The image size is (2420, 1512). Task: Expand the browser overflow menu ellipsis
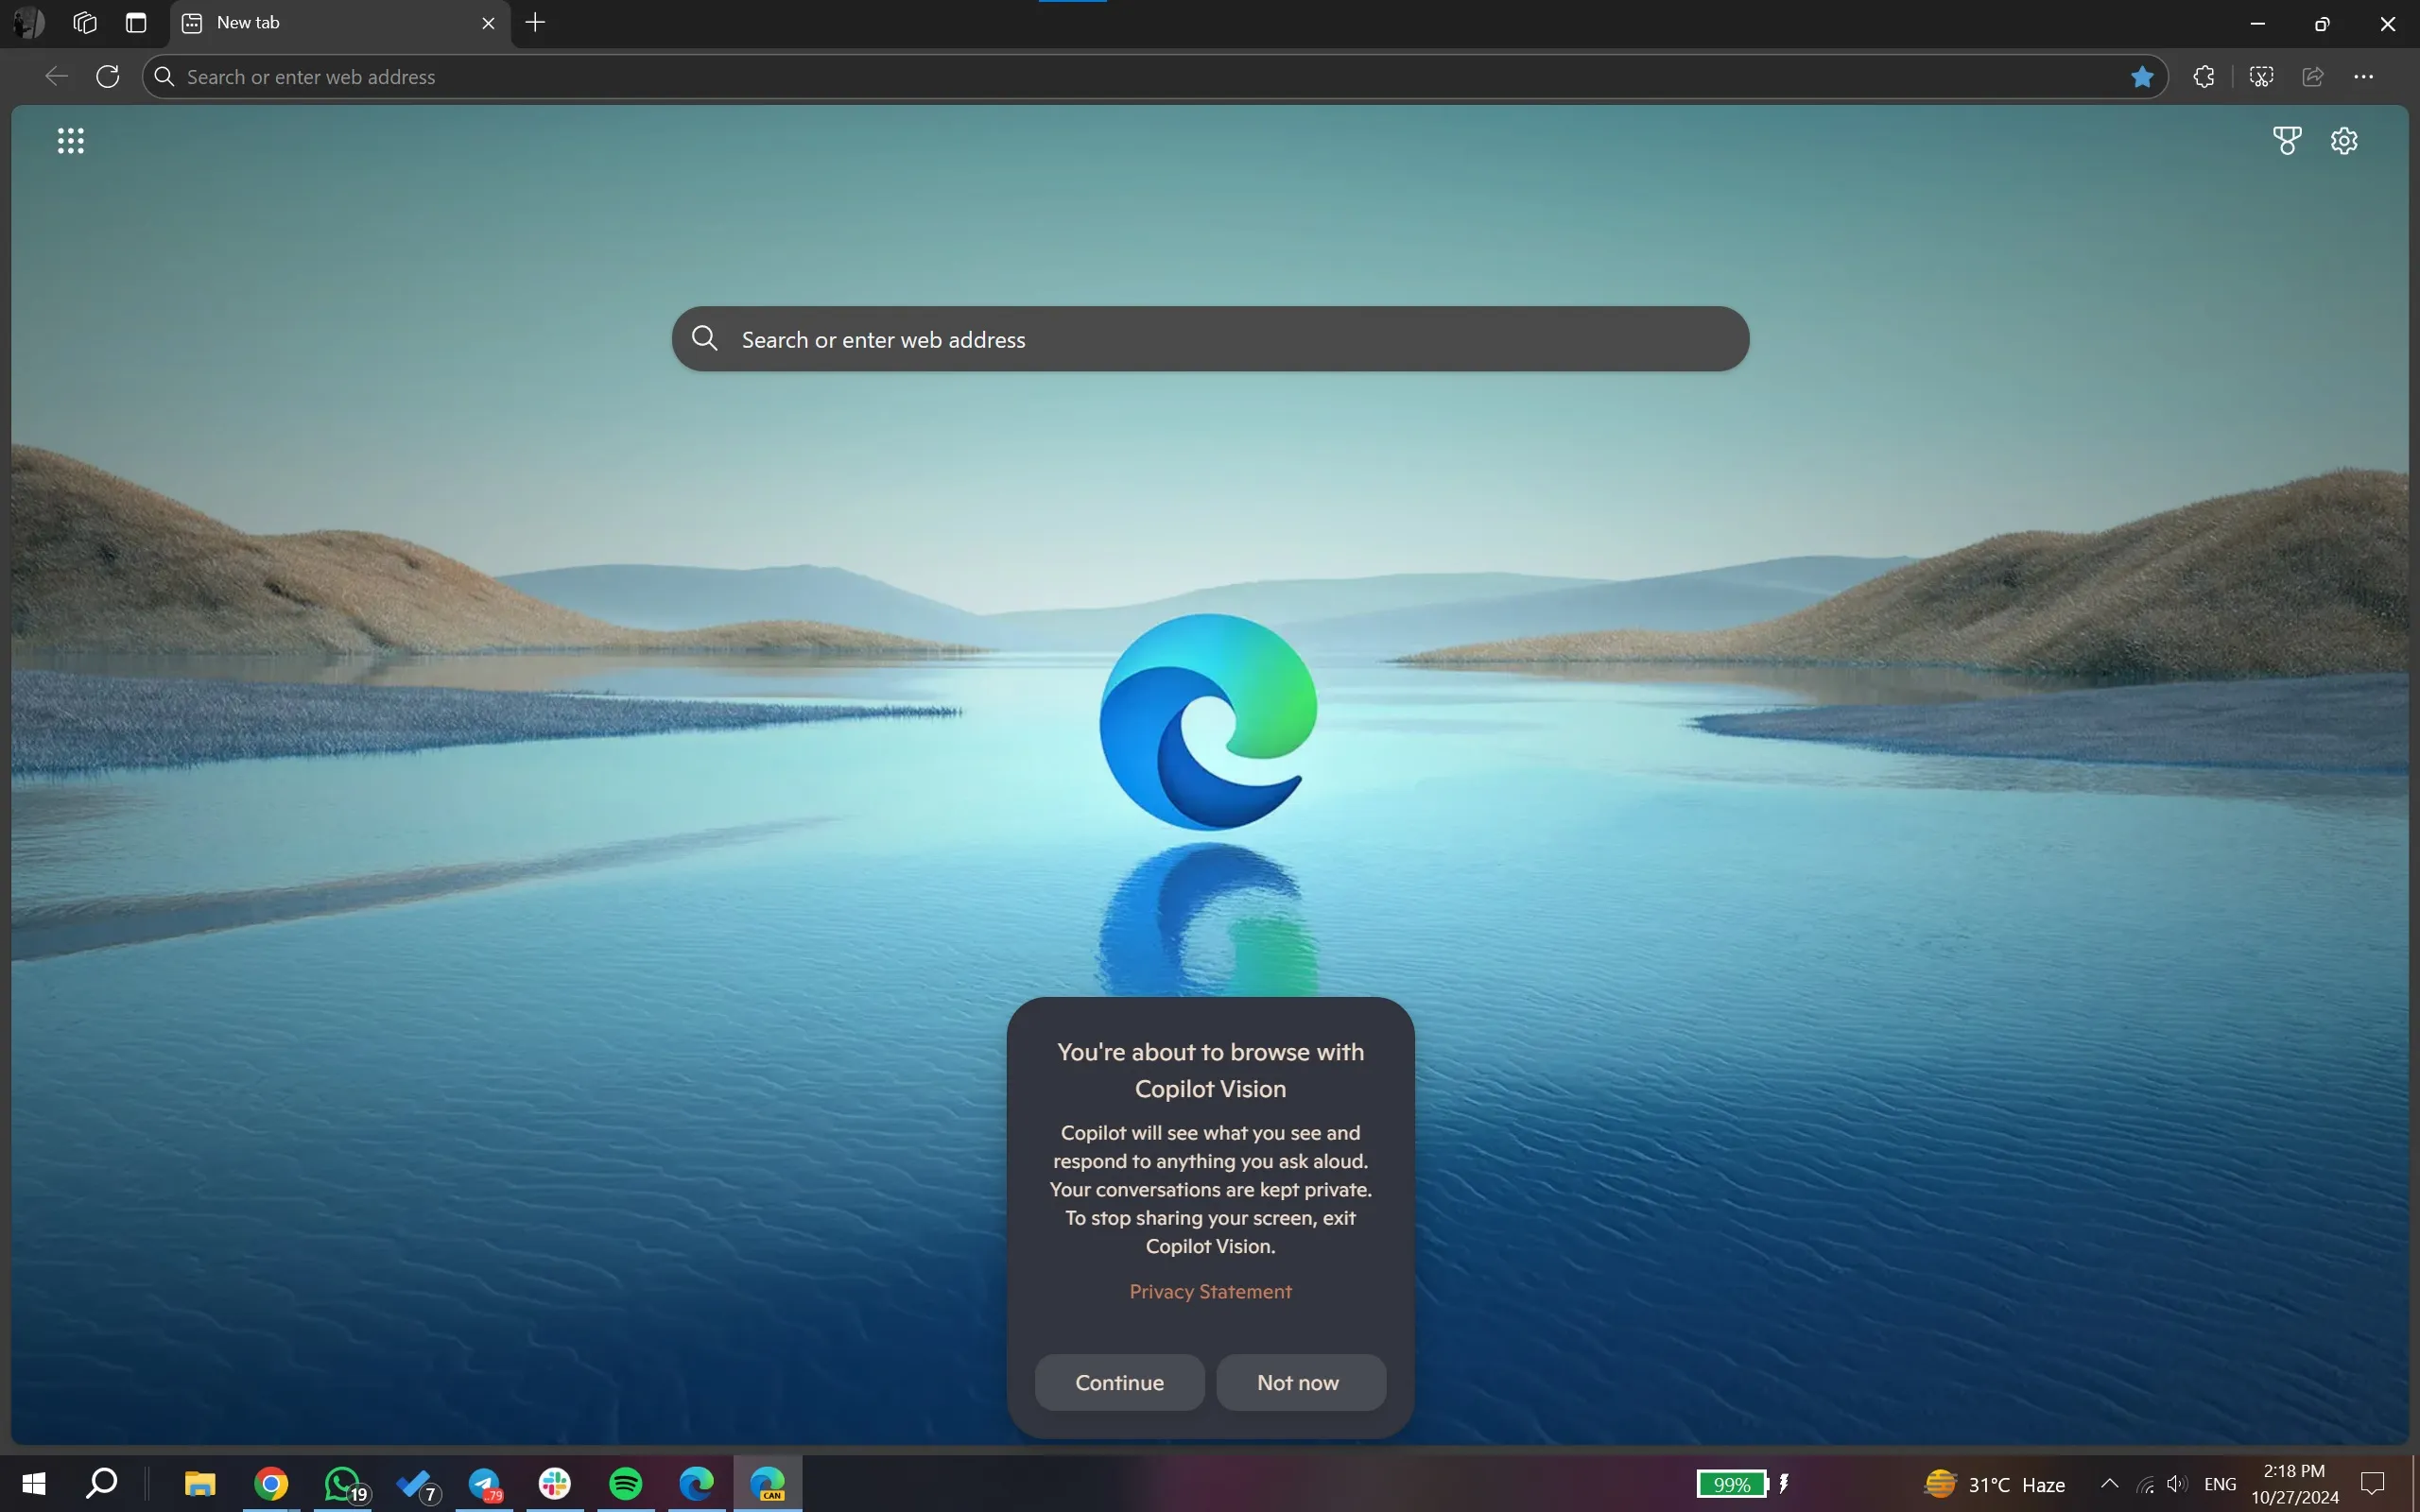pyautogui.click(x=2364, y=73)
